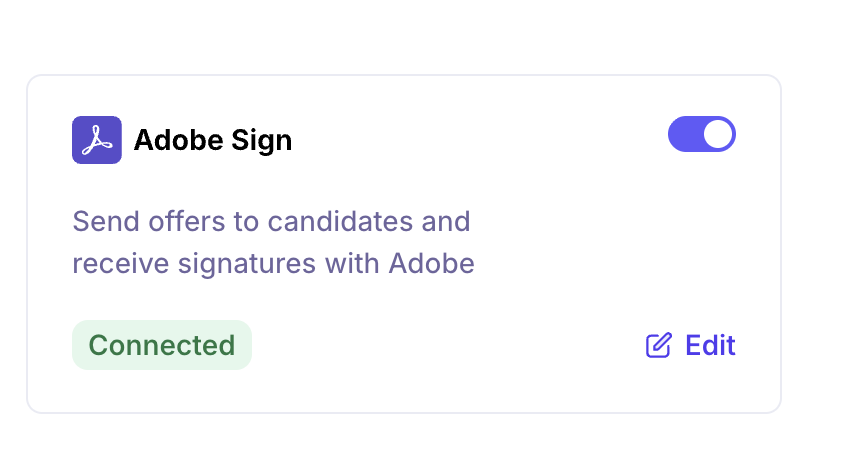Click the green Connected status badge
This screenshot has width=850, height=462.
[161, 345]
